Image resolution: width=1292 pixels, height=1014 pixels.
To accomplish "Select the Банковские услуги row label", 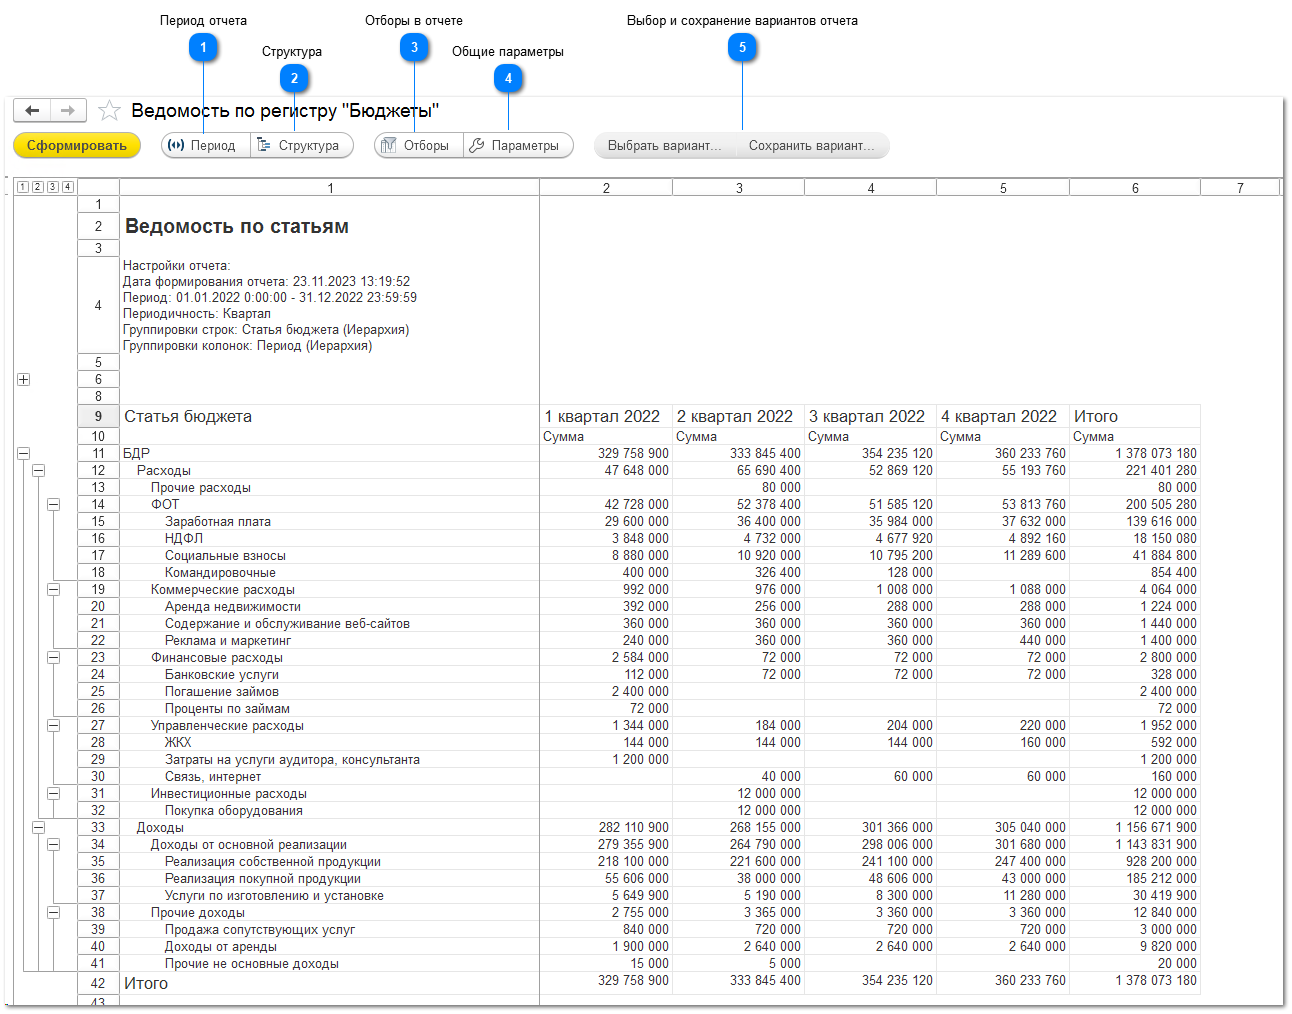I will coord(222,674).
